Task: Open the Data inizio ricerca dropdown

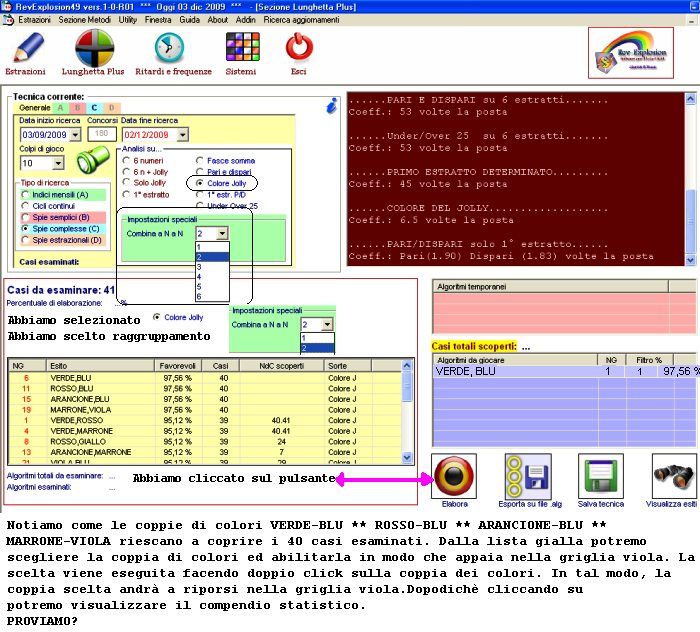Action: (75, 134)
